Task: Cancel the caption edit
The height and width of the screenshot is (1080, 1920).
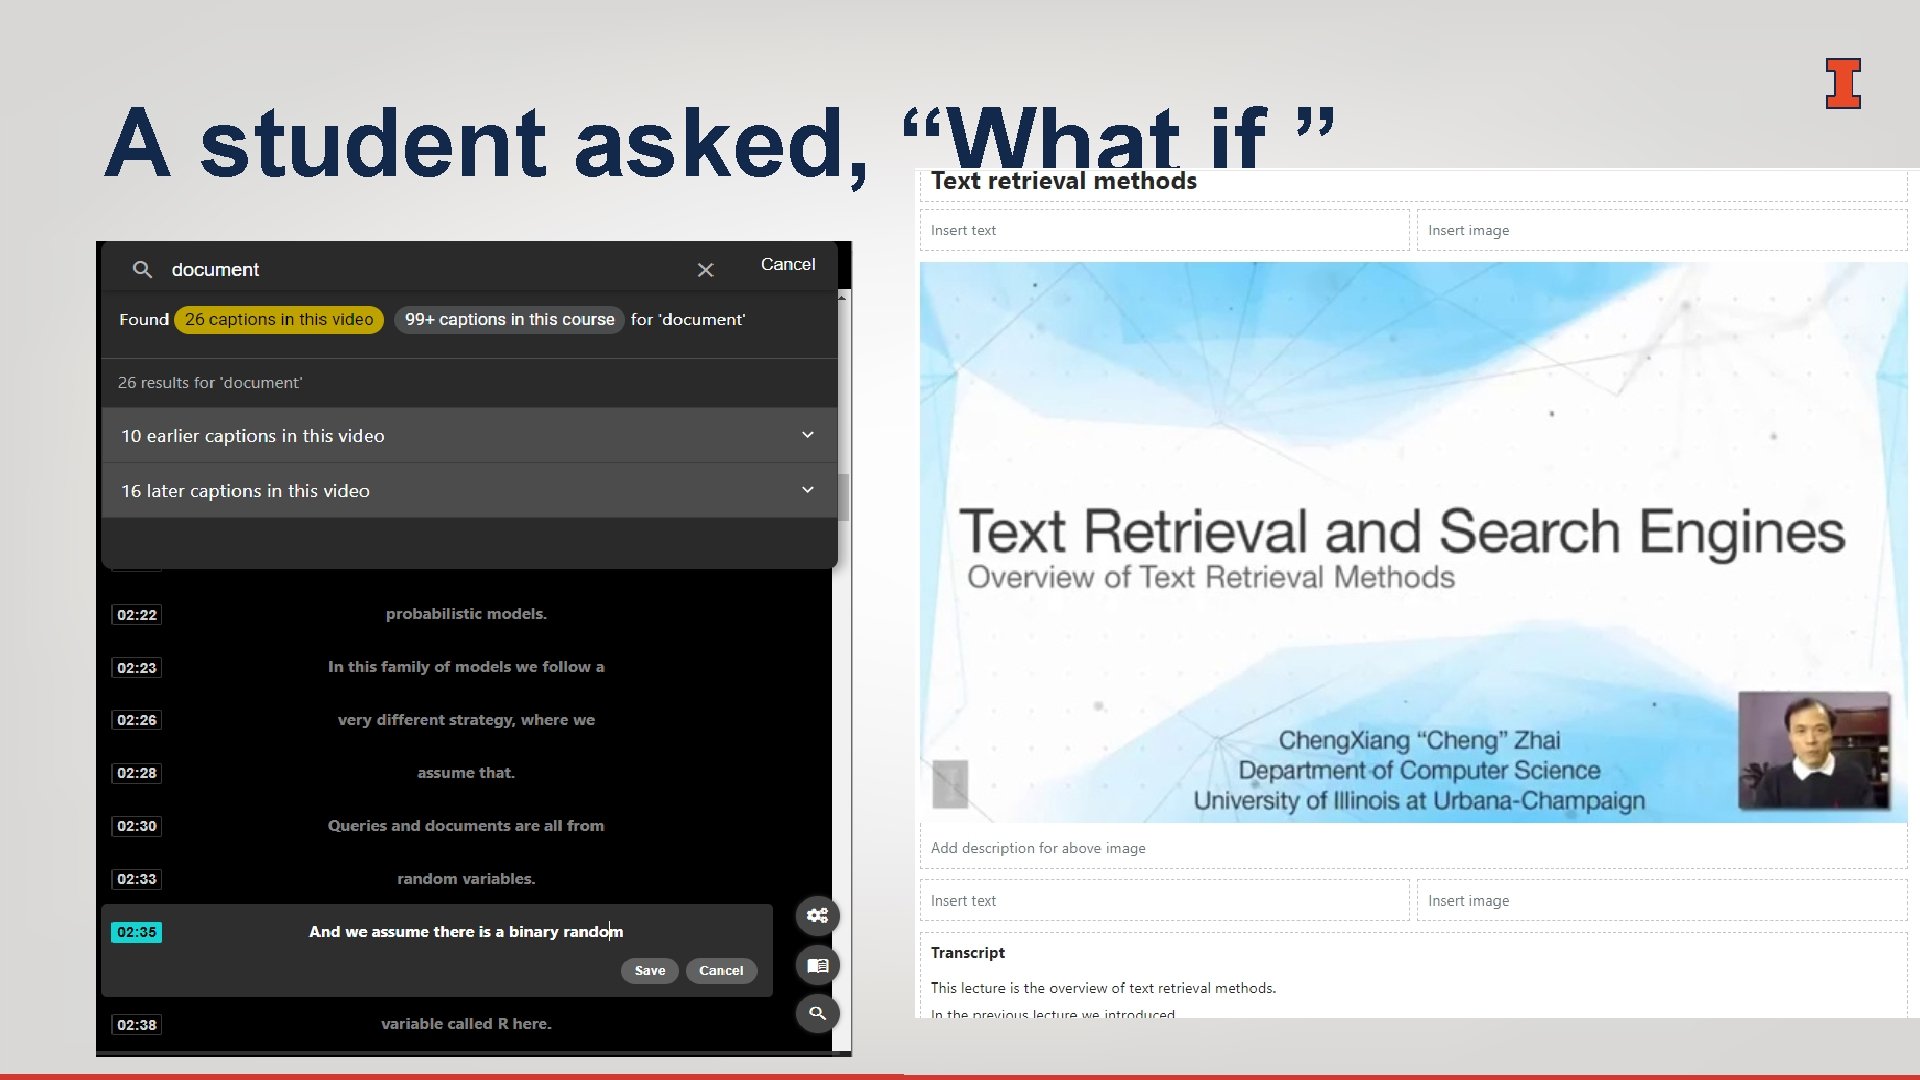Action: click(x=721, y=970)
